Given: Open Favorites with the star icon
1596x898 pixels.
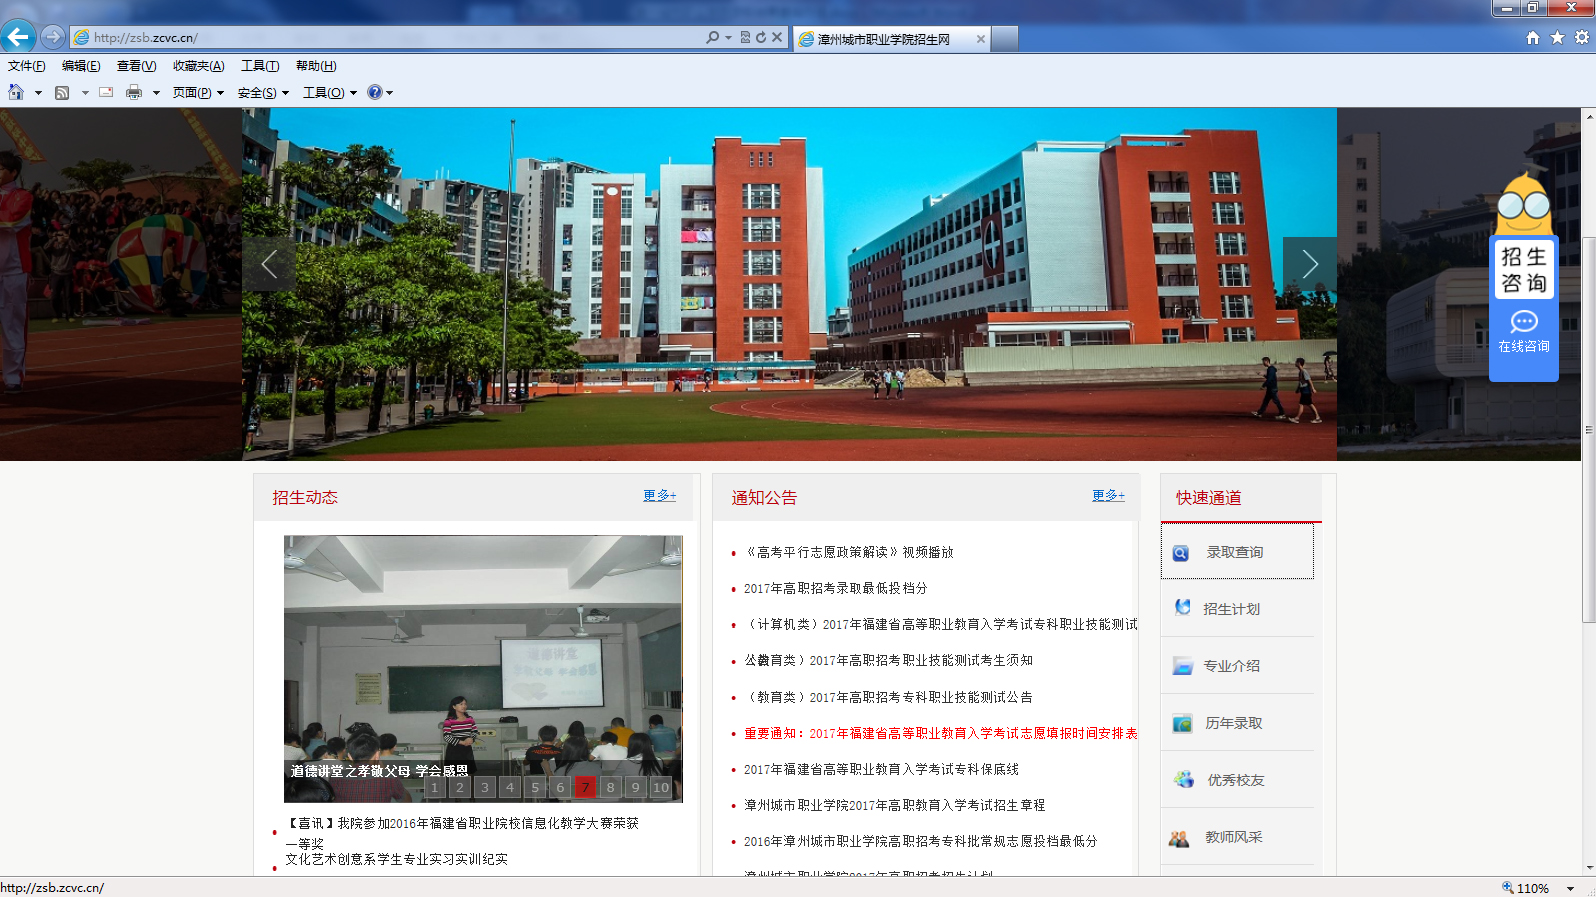Looking at the screenshot, I should [x=1557, y=38].
